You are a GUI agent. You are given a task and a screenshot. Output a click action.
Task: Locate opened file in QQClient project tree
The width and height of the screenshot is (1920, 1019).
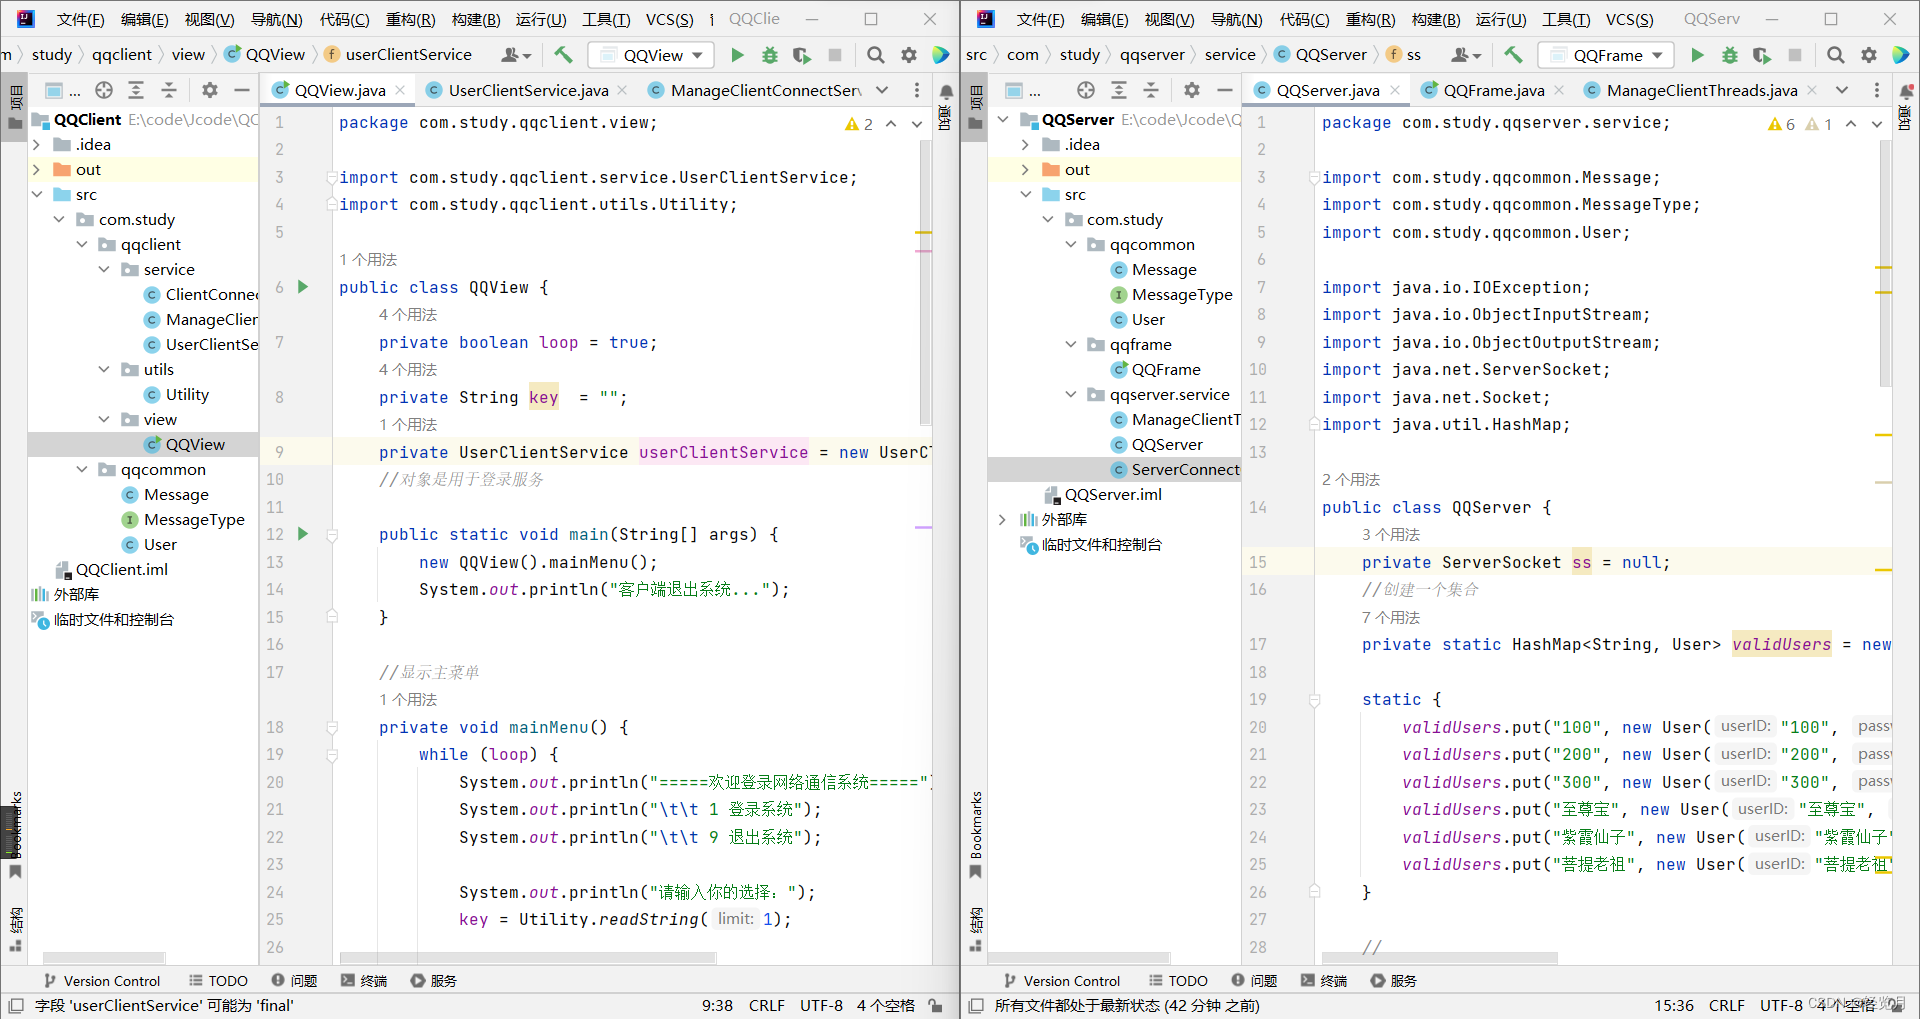[104, 90]
